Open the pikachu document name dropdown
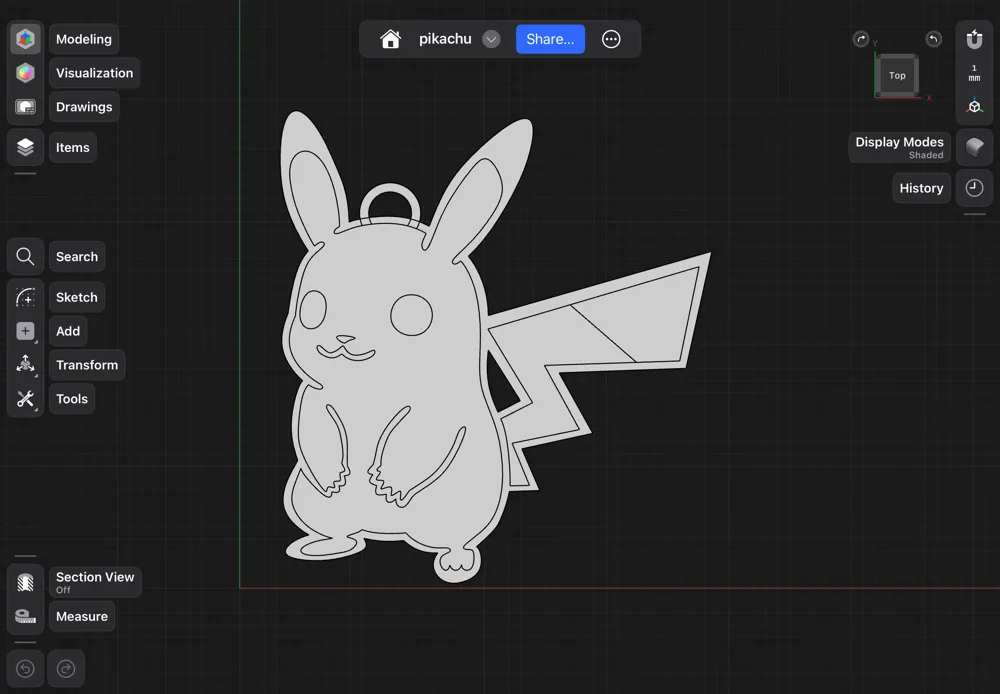 pyautogui.click(x=490, y=39)
